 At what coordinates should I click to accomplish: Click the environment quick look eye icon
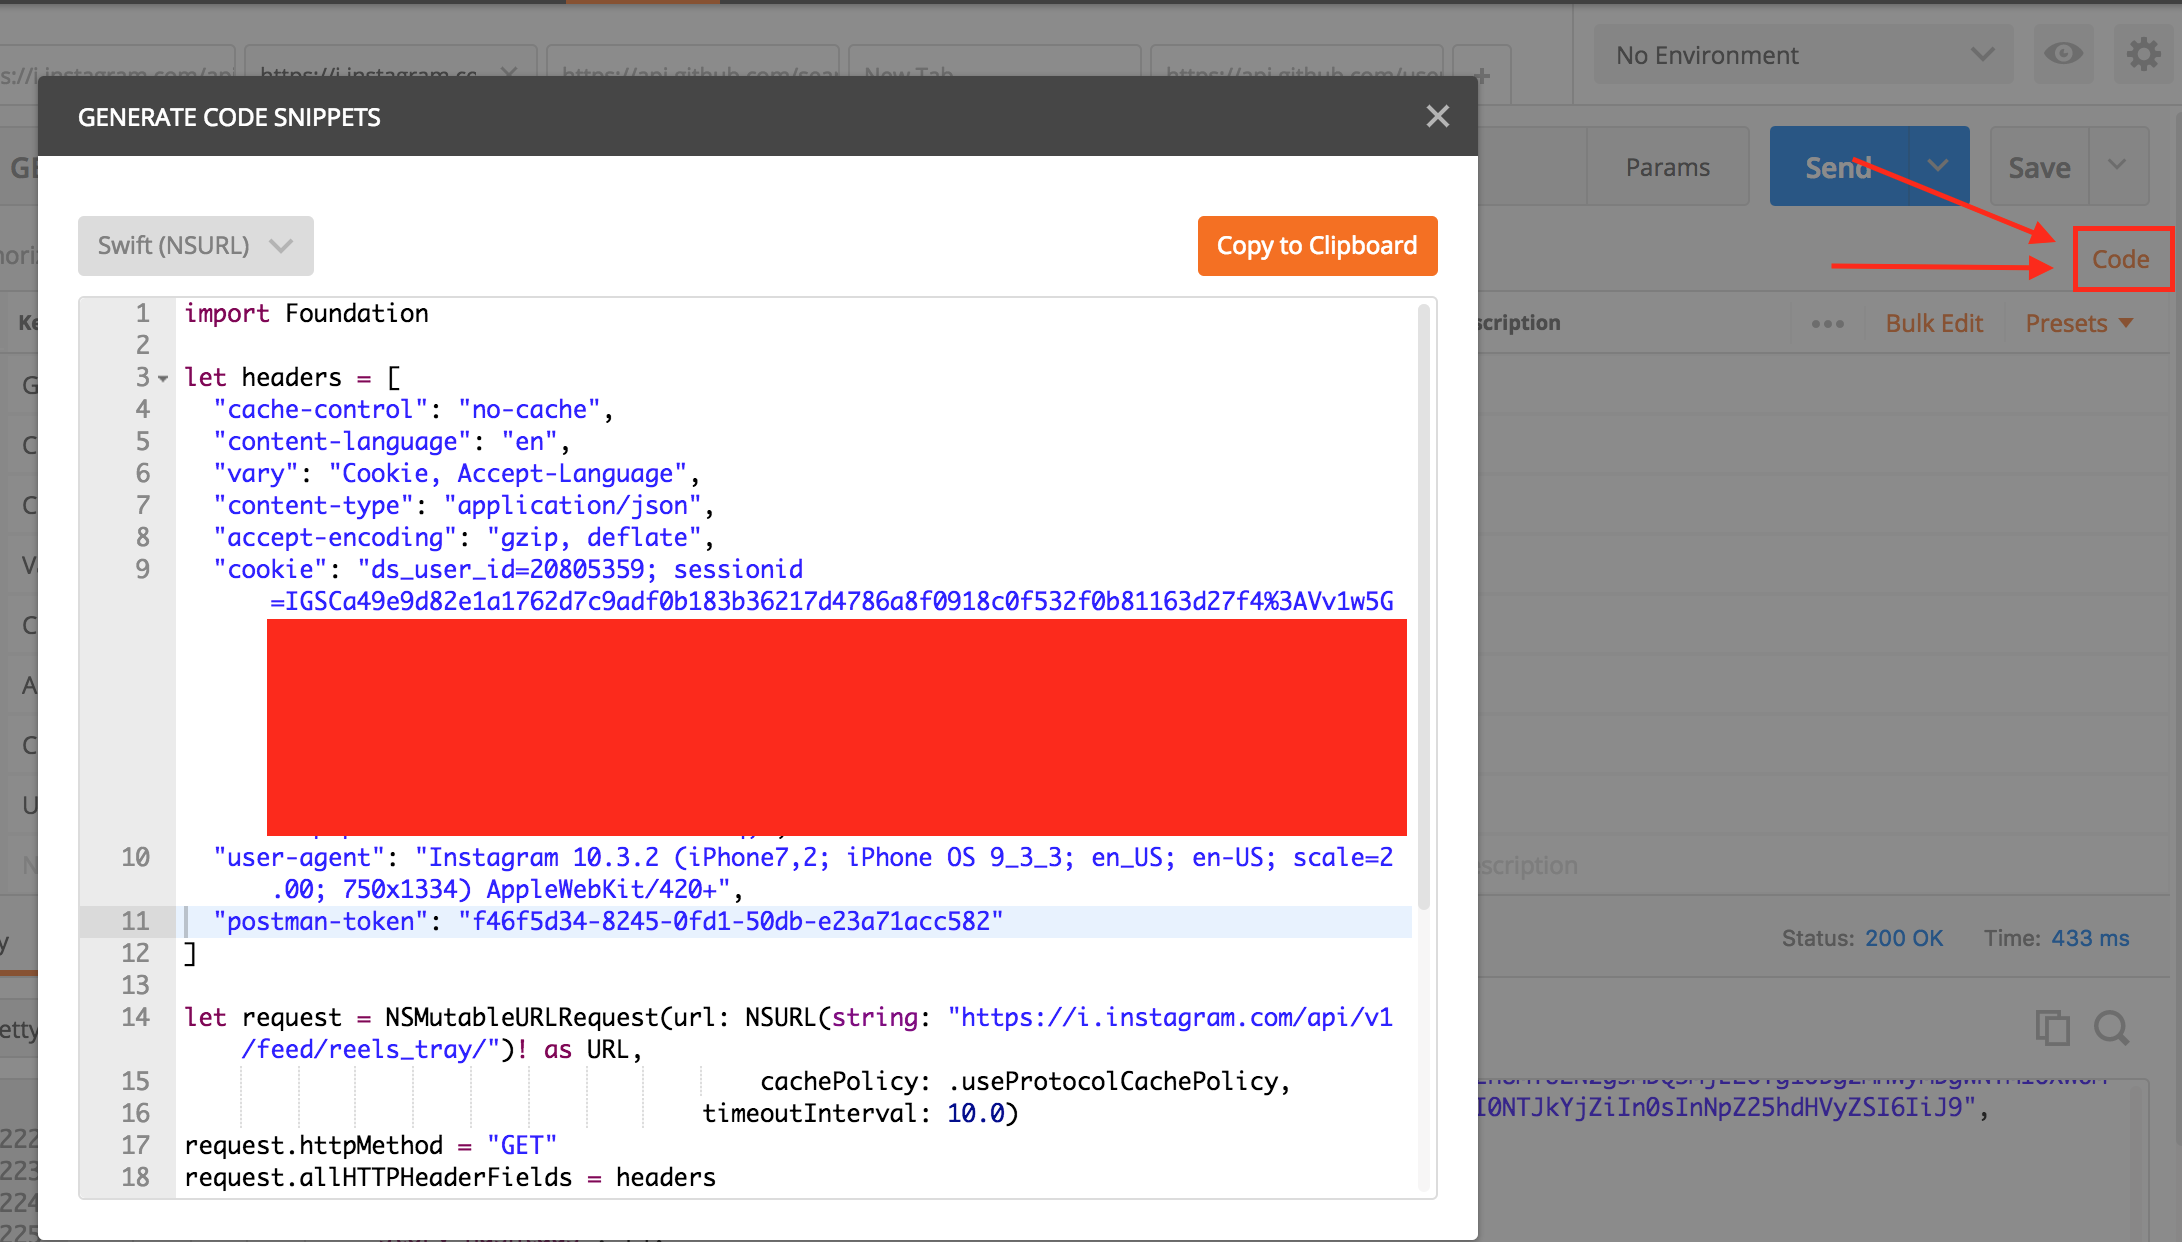(x=2063, y=54)
